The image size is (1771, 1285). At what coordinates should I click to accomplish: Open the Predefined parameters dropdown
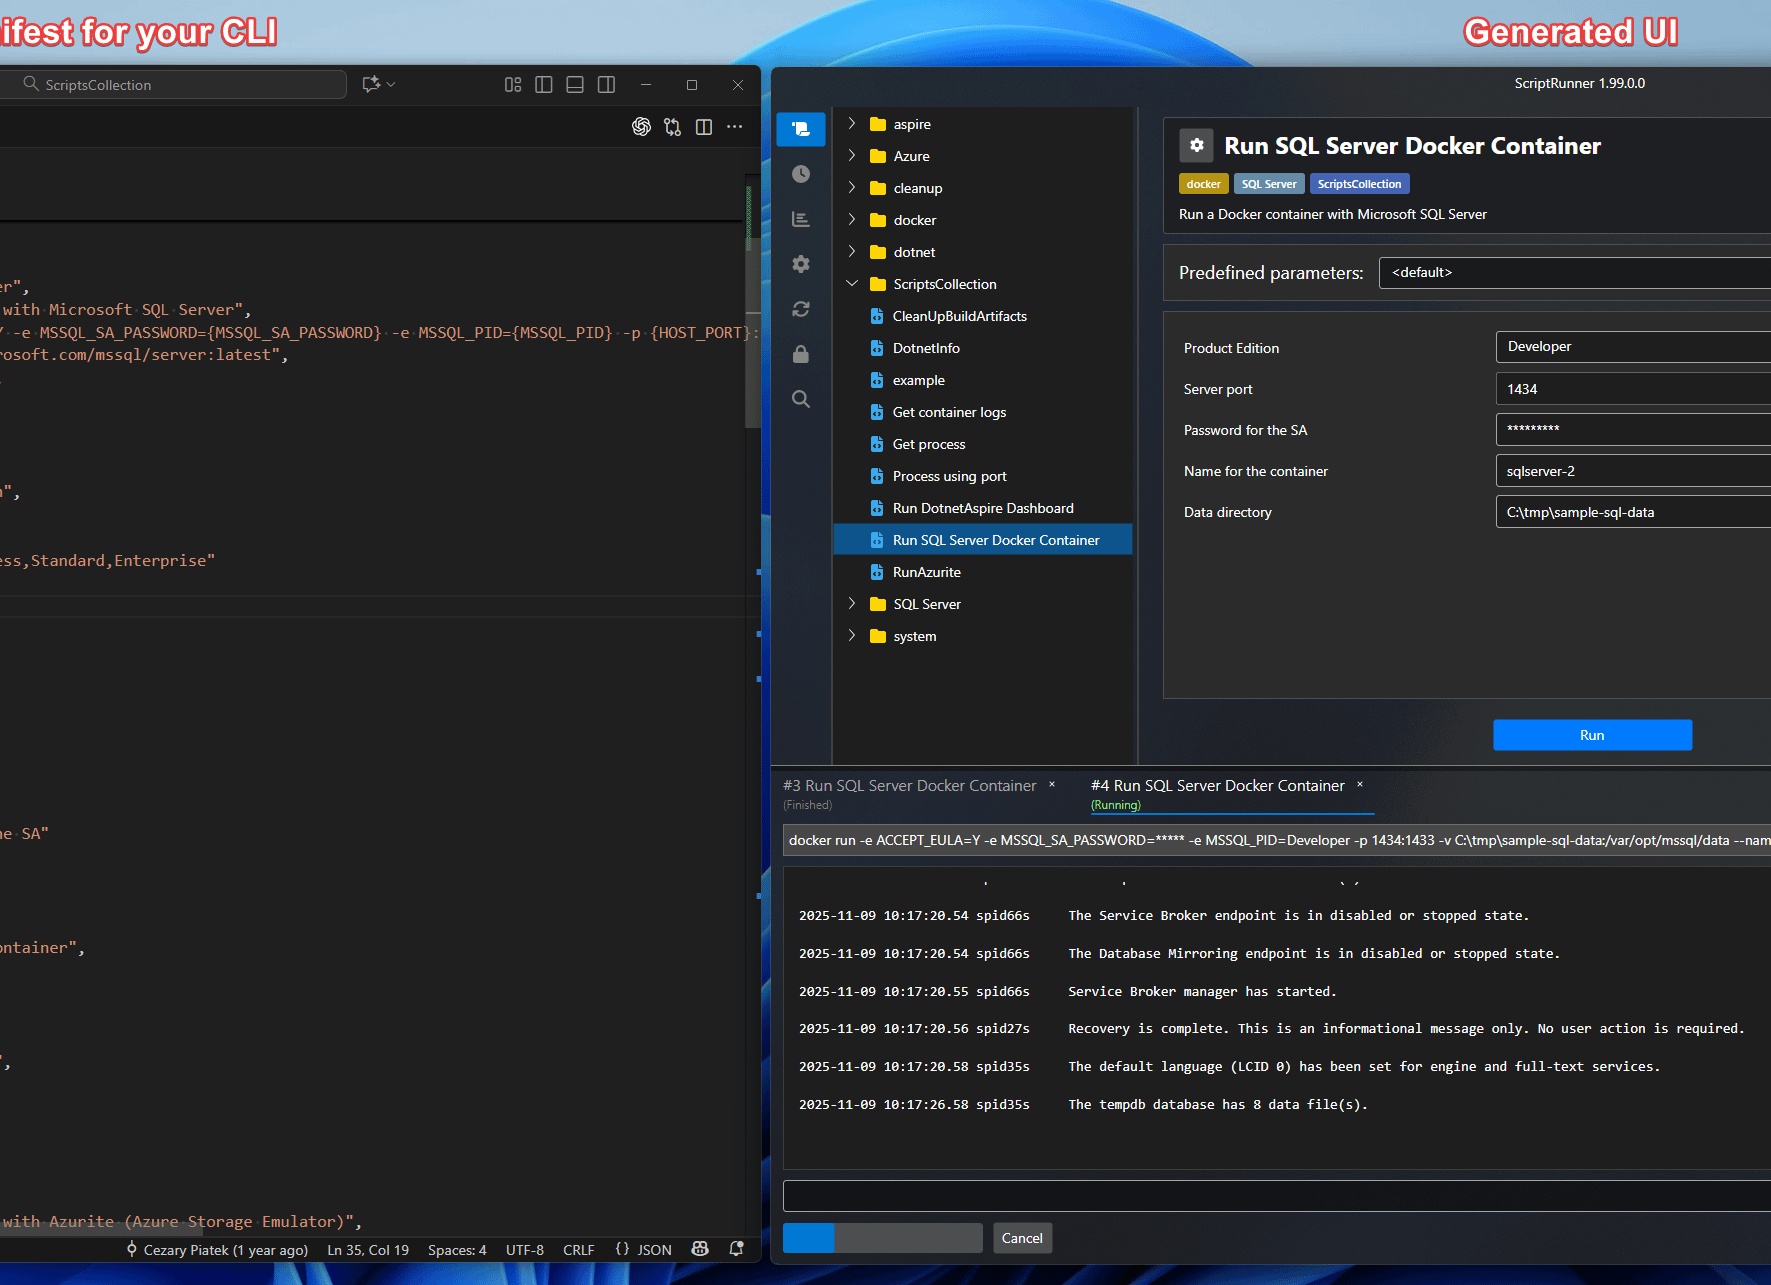point(1574,272)
